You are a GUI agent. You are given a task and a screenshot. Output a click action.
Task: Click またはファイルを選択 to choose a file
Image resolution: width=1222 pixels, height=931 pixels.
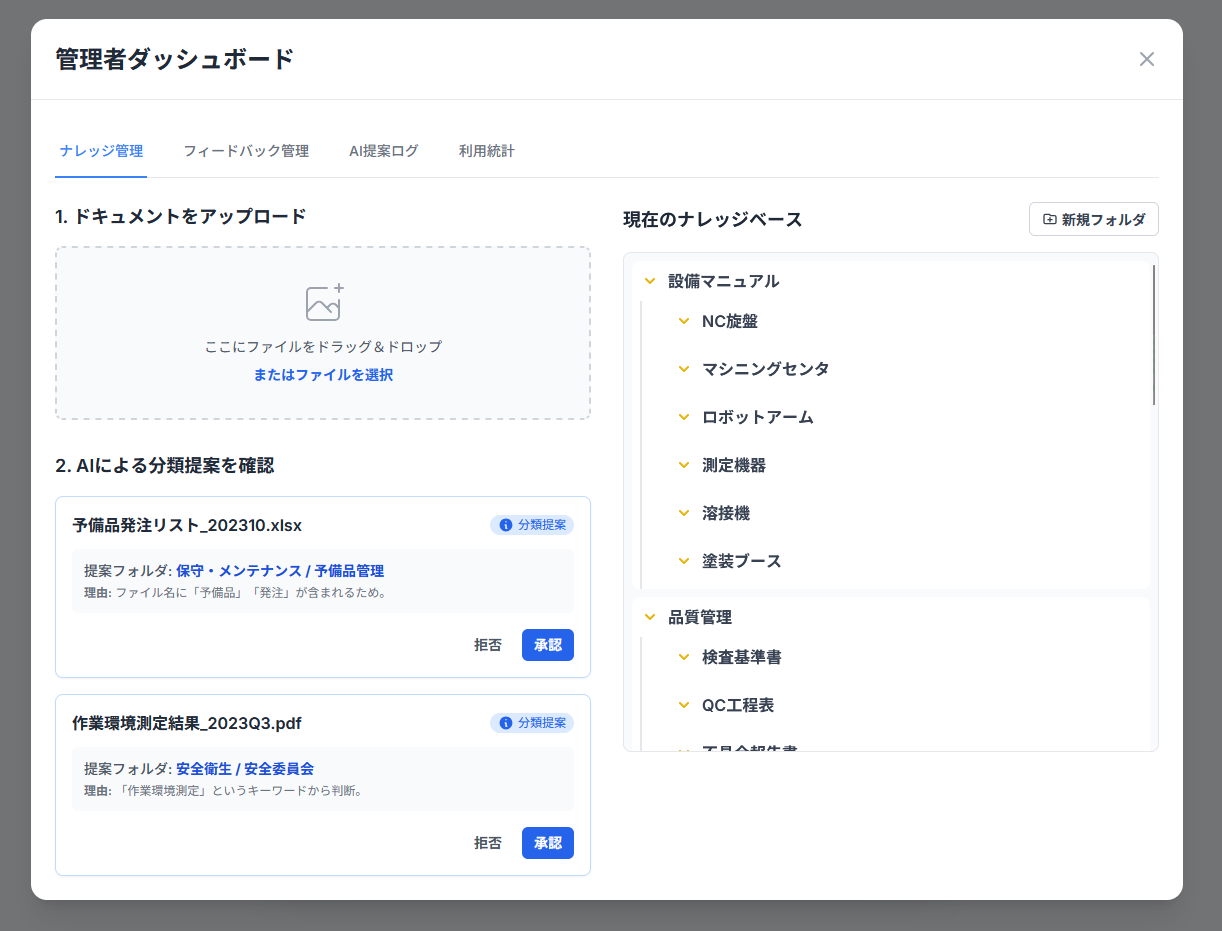click(x=322, y=374)
